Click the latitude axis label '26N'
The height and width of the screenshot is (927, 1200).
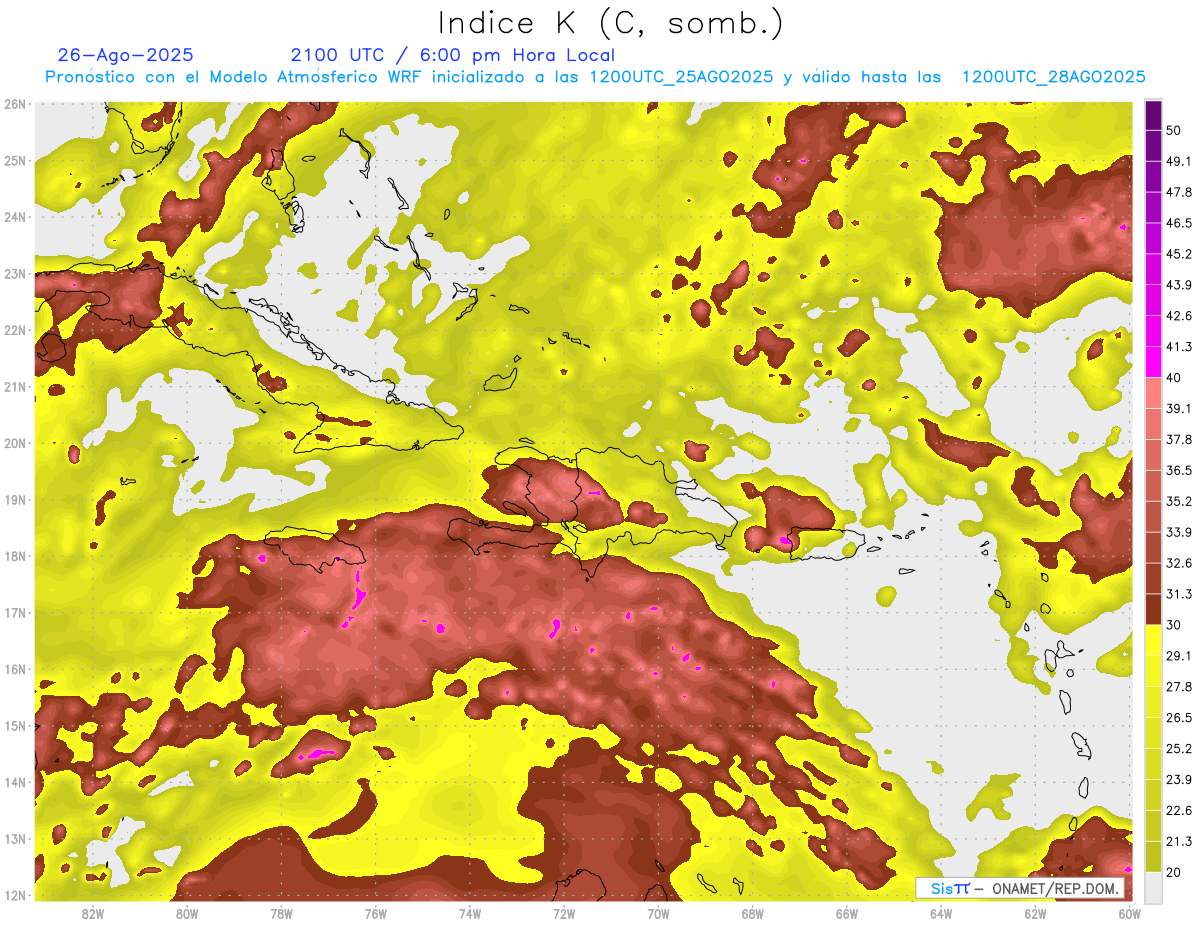click(x=14, y=104)
